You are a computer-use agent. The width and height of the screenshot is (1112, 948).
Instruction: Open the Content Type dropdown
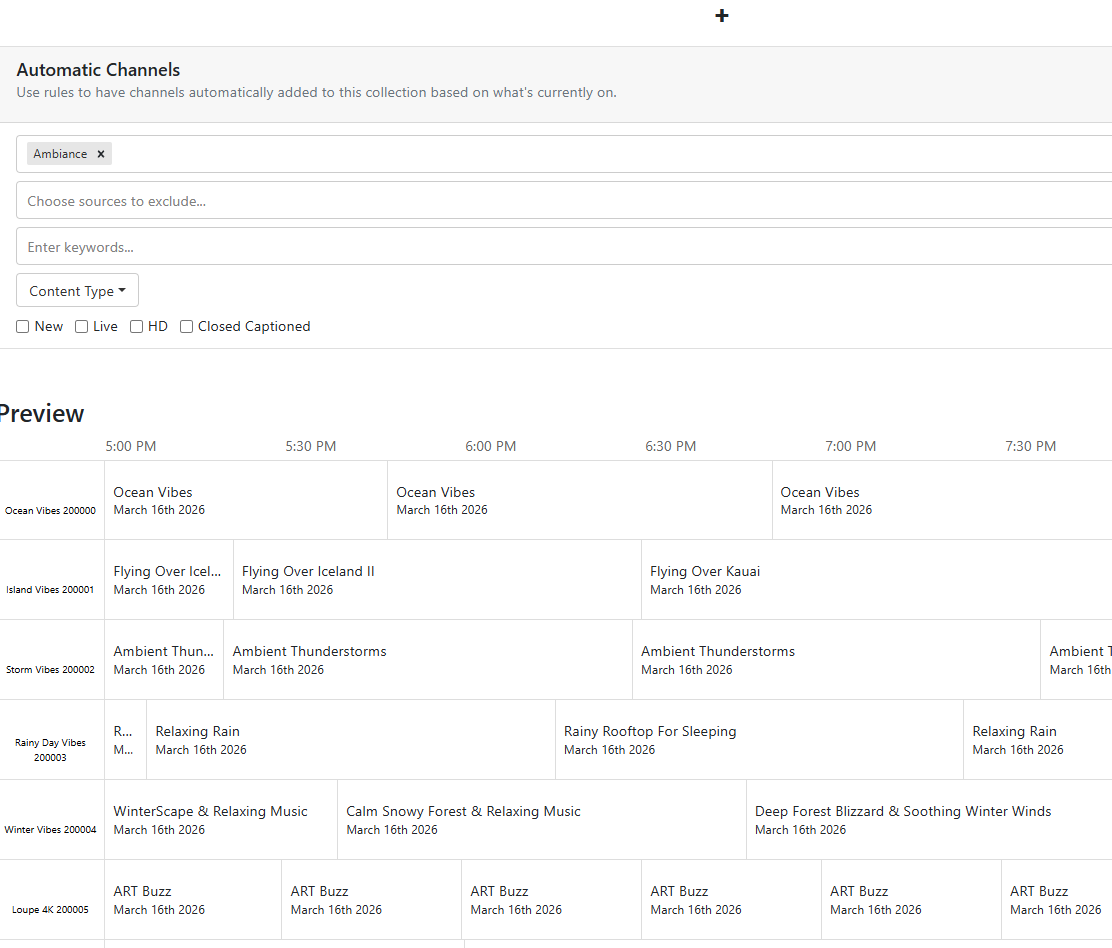77,291
